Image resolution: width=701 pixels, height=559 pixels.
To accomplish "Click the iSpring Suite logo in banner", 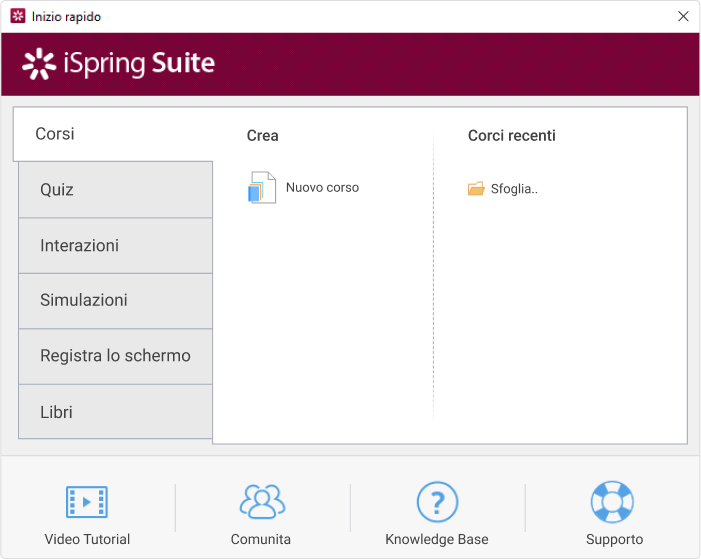I will click(x=118, y=64).
